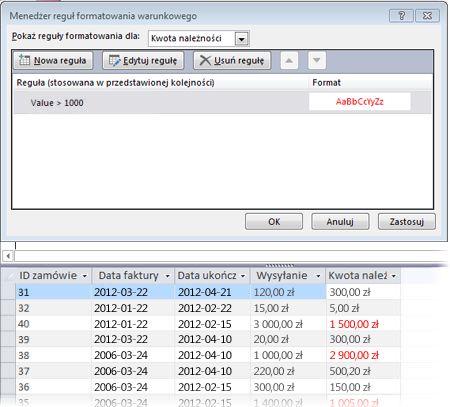Screen dimensions: 450x407
Task: Click the 15,00 zł shipping cell
Action: [288, 308]
